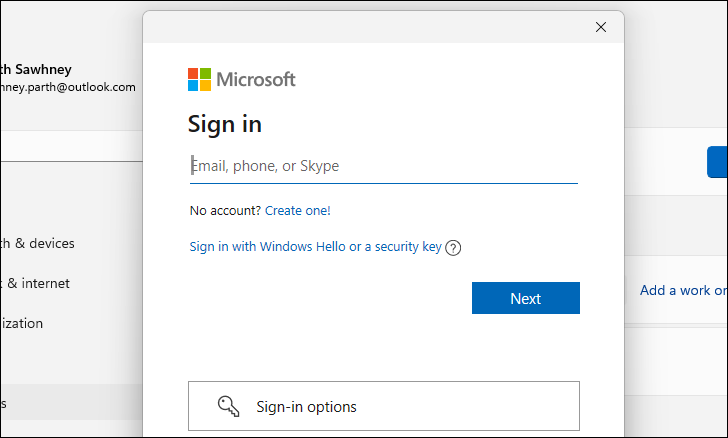Click the Microsoft wordmark text
728x438 pixels.
[256, 79]
